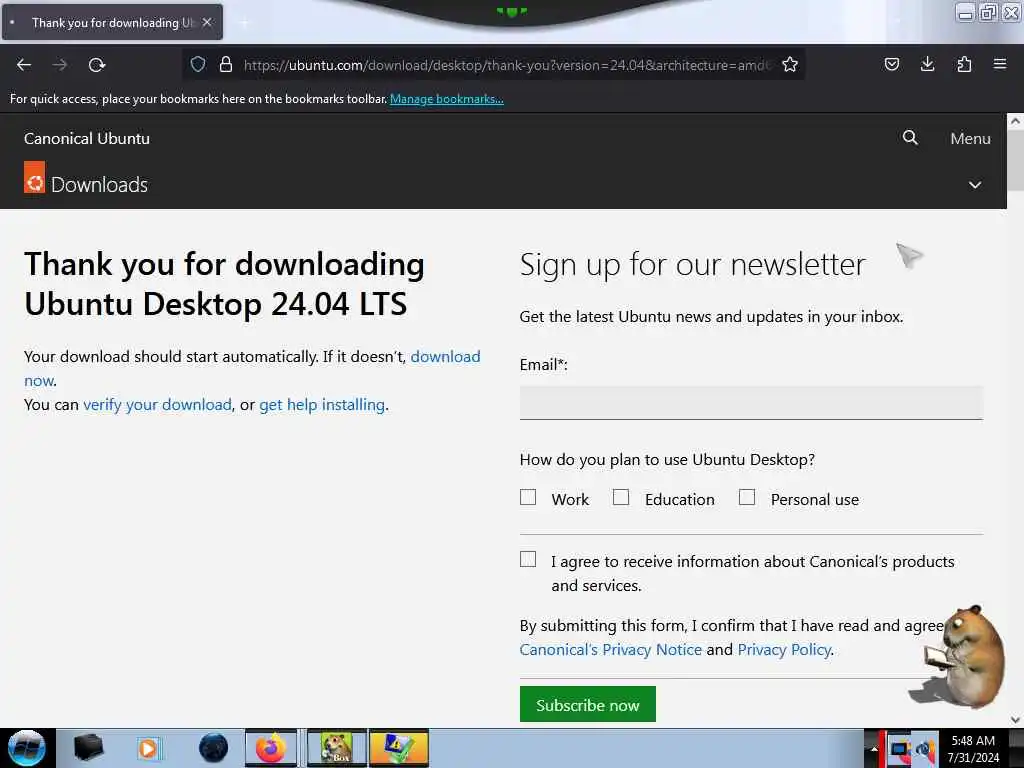Tick the Education checkbox
The height and width of the screenshot is (768, 1024).
(621, 498)
